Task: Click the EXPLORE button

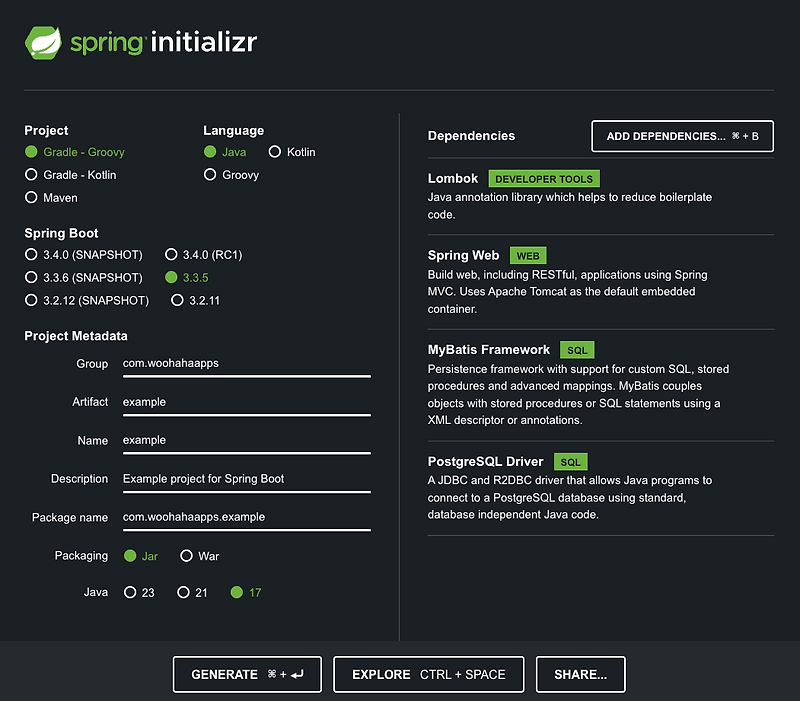Action: pos(430,674)
